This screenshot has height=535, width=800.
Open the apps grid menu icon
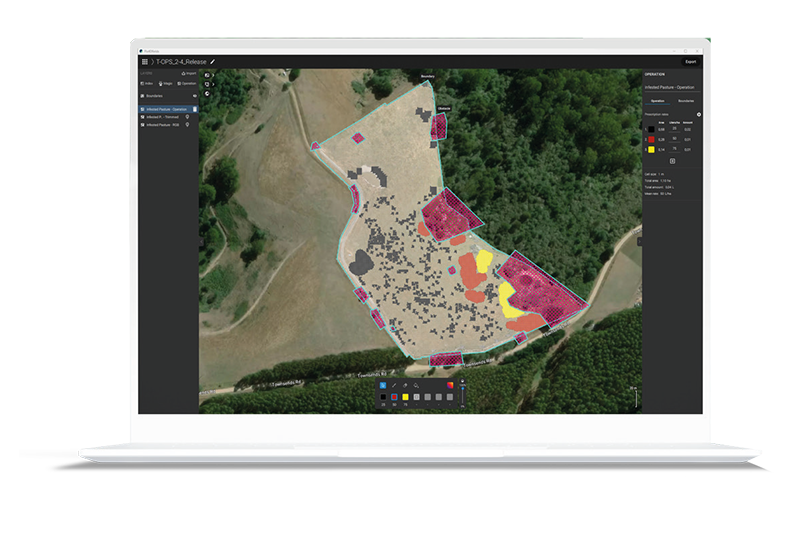pos(145,62)
